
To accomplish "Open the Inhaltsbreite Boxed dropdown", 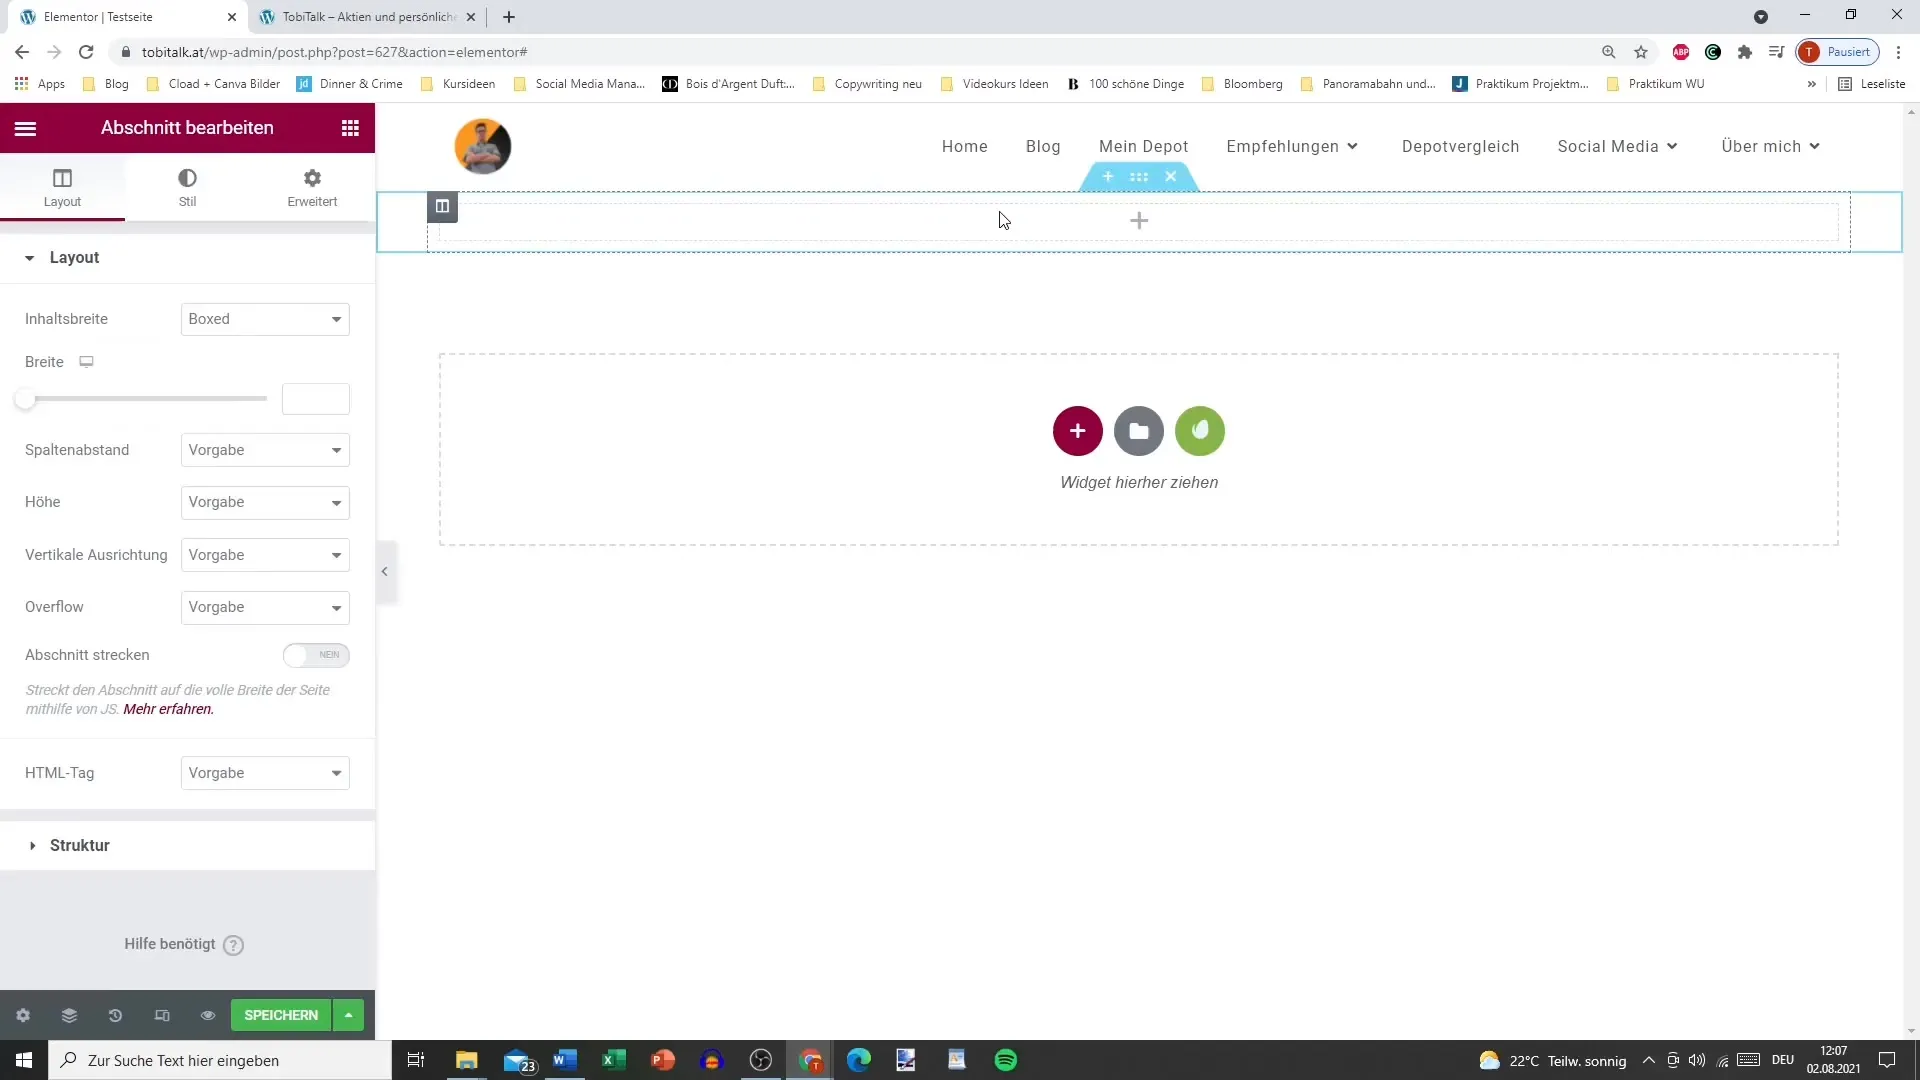I will coord(265,319).
